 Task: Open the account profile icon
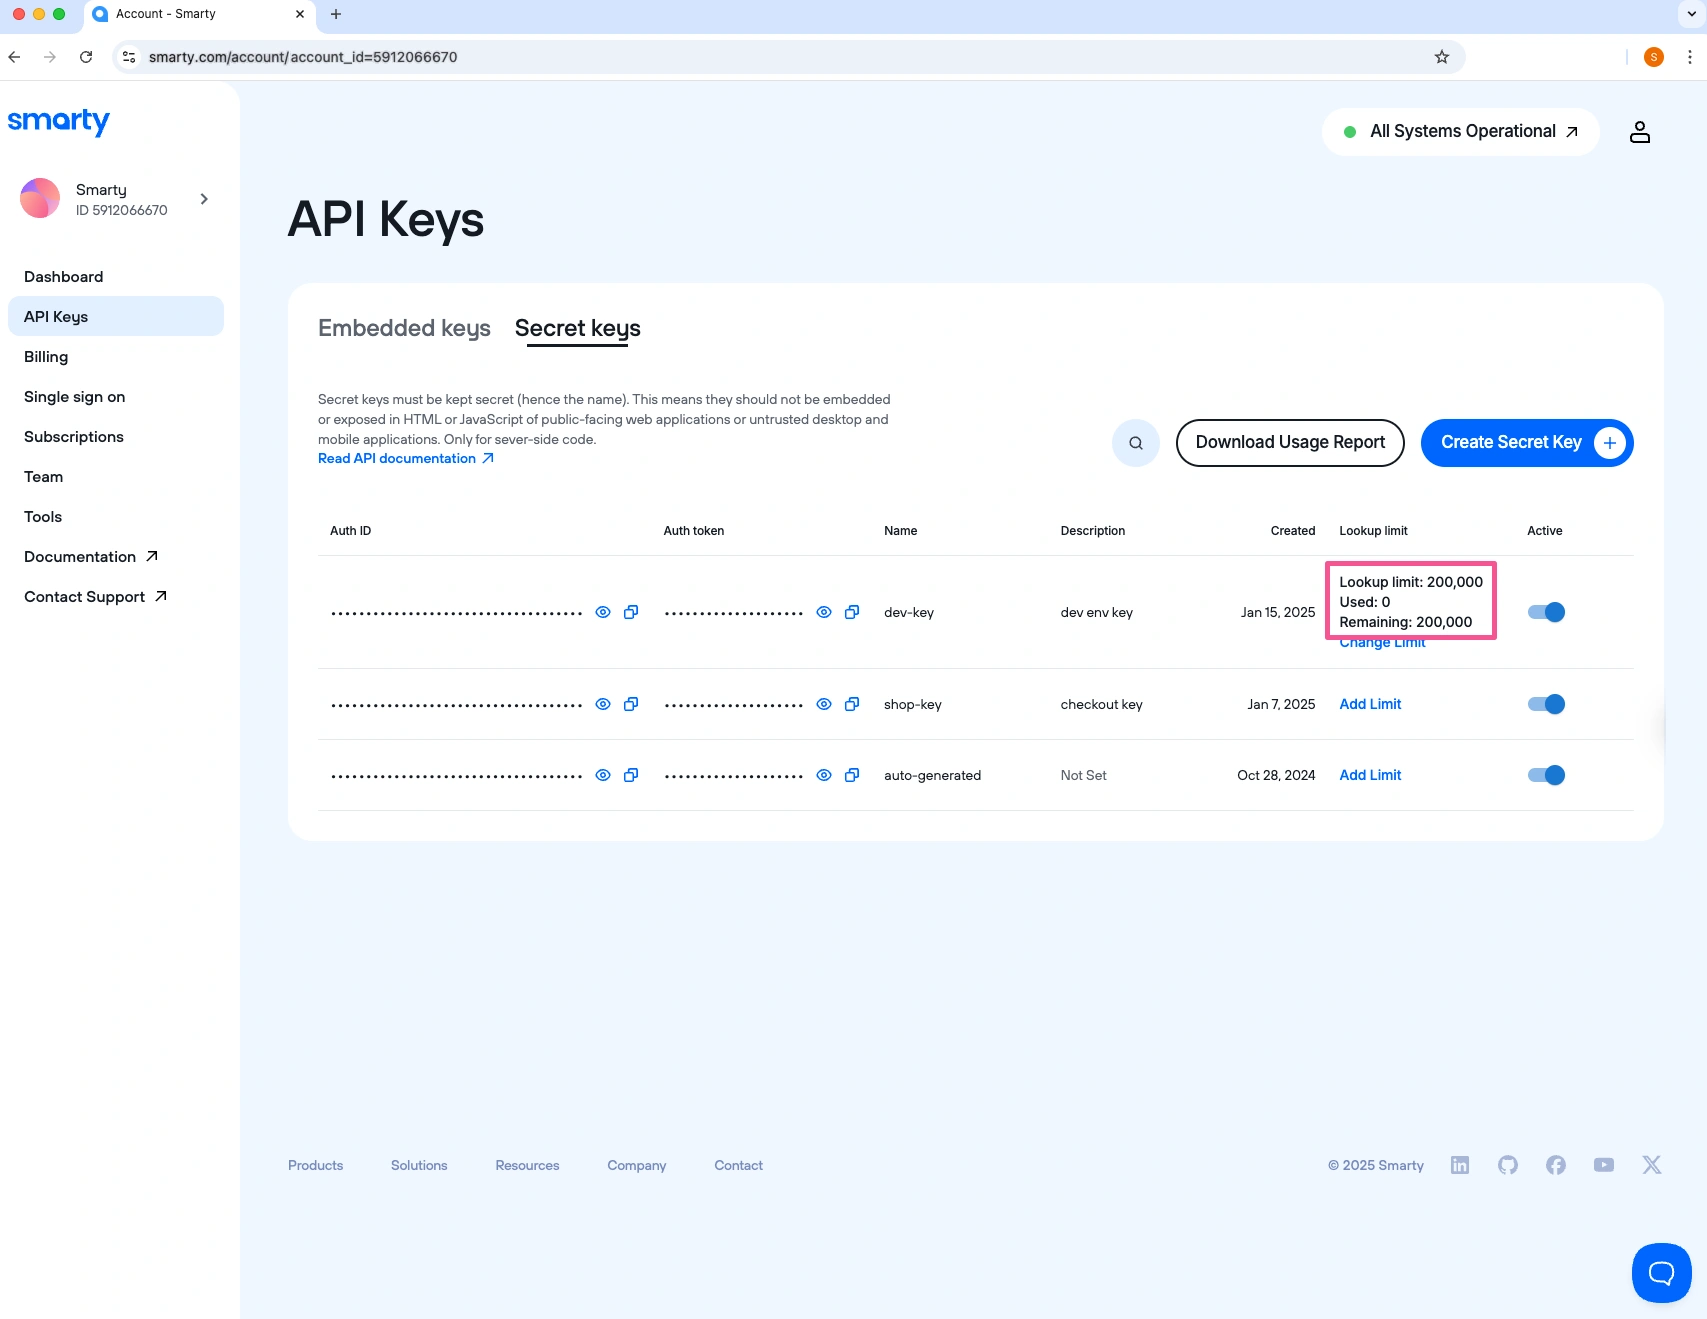click(1640, 131)
